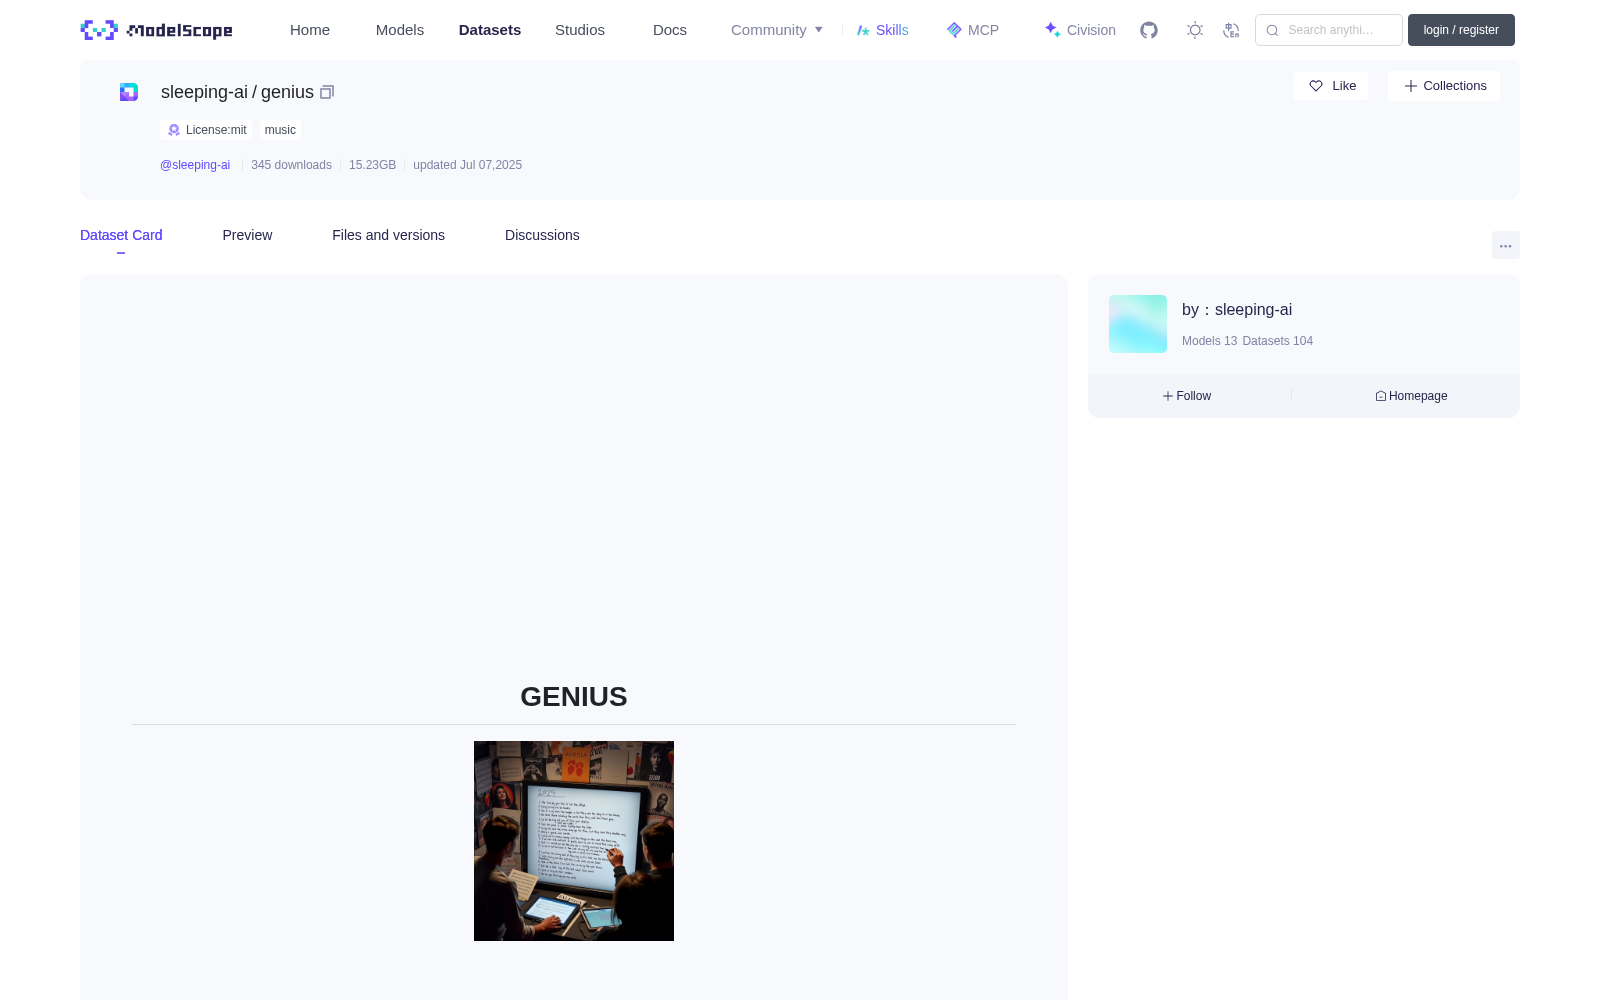The image size is (1600, 1000).
Task: Open the Docs nav item
Action: tap(670, 30)
